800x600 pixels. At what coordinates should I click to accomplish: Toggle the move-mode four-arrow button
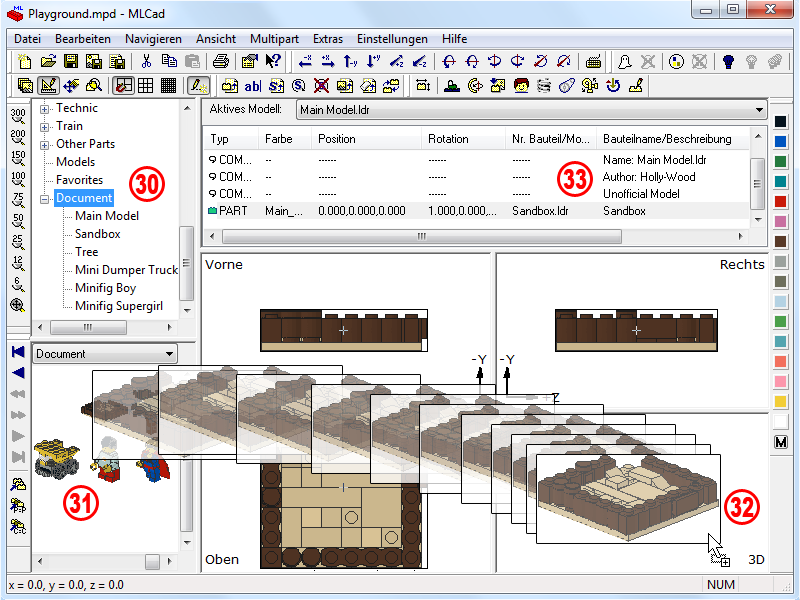(71, 86)
